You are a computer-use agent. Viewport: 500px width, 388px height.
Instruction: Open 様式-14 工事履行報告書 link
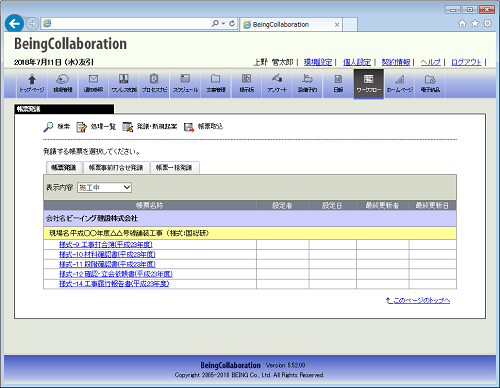tap(114, 284)
